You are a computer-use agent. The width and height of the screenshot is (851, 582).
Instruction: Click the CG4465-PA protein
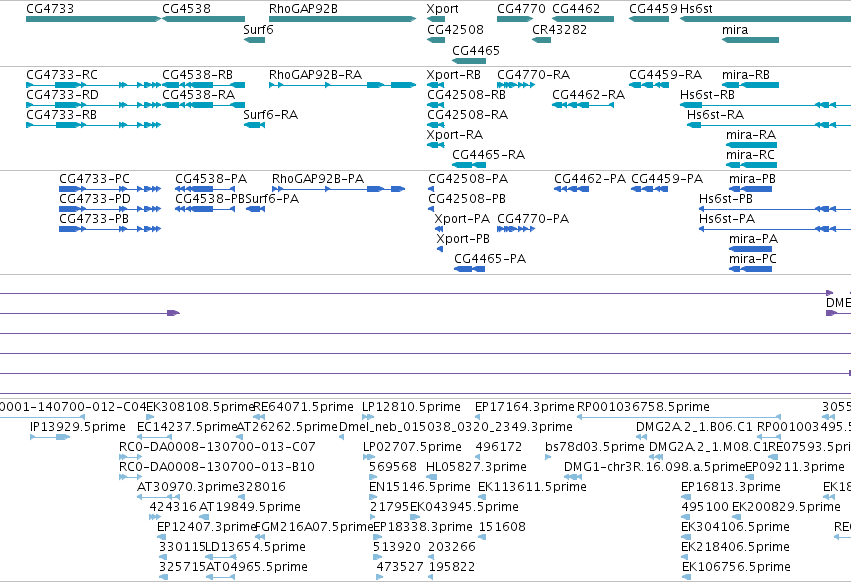(x=469, y=269)
